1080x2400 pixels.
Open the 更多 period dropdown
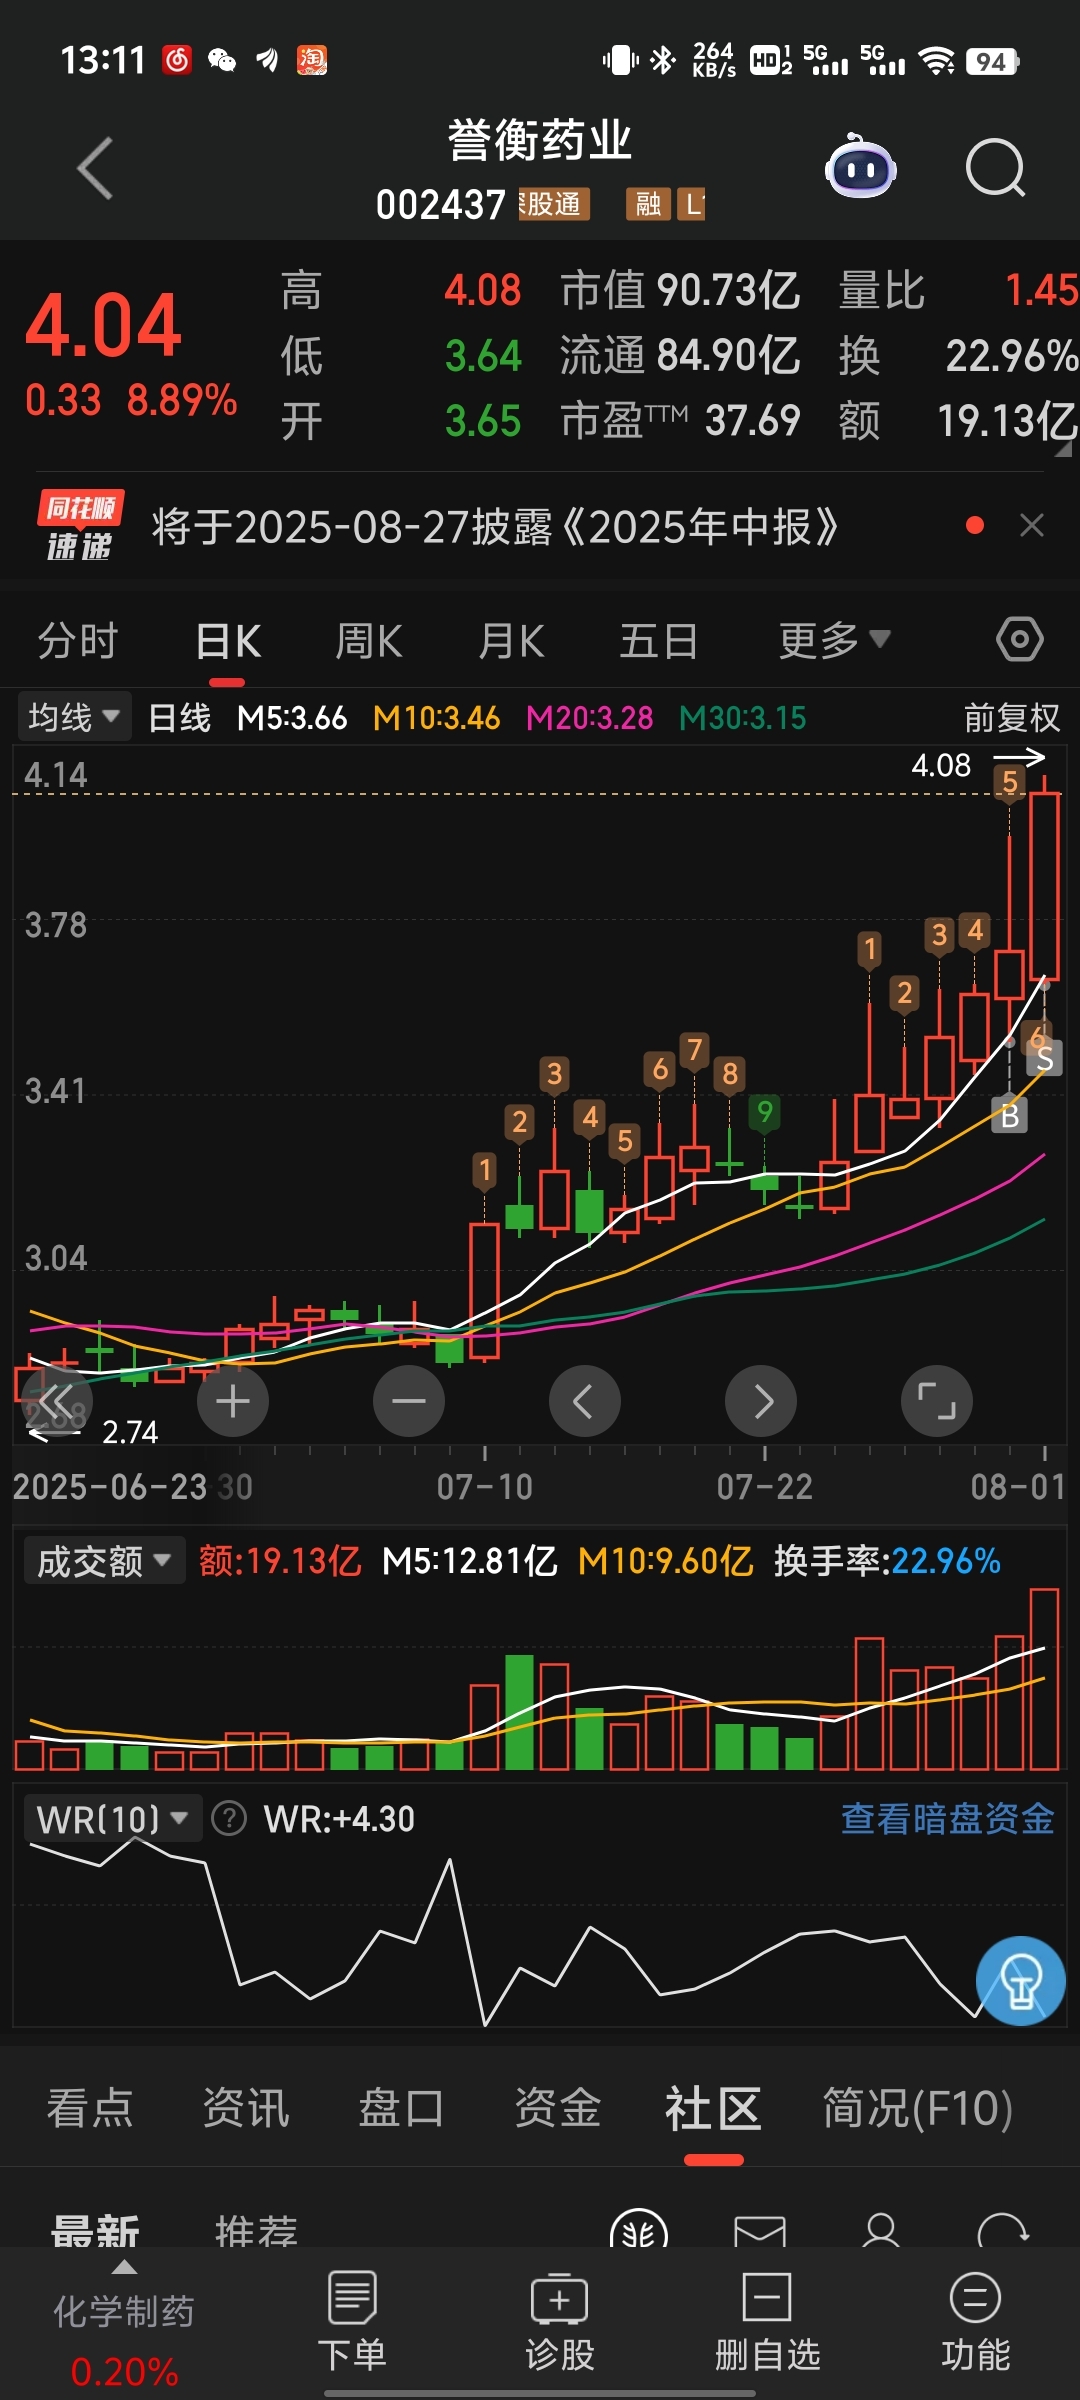[835, 640]
